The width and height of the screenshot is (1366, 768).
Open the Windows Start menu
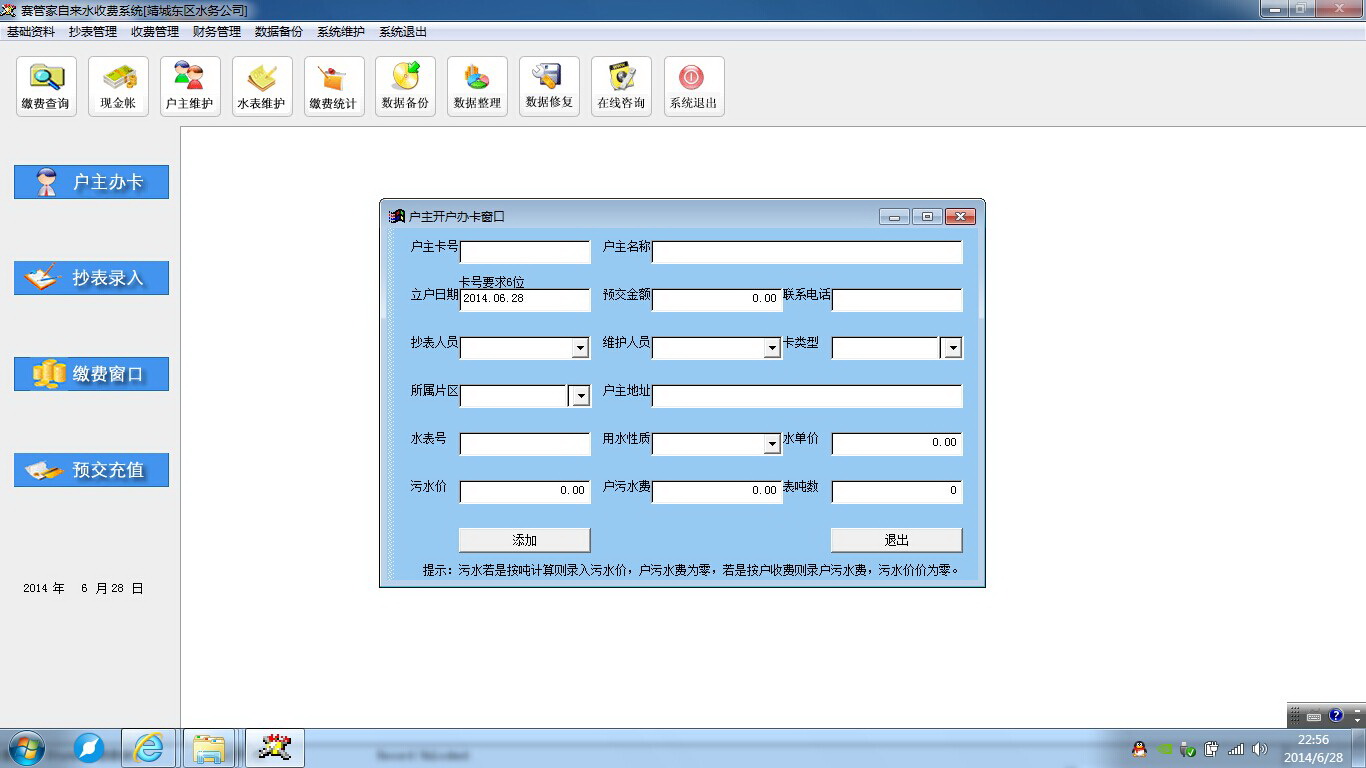[x=26, y=748]
